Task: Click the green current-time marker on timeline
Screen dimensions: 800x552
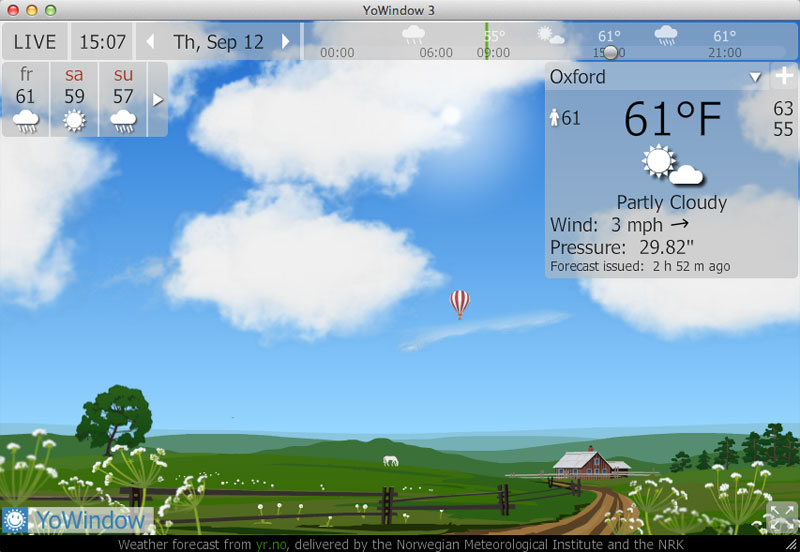Action: point(486,41)
